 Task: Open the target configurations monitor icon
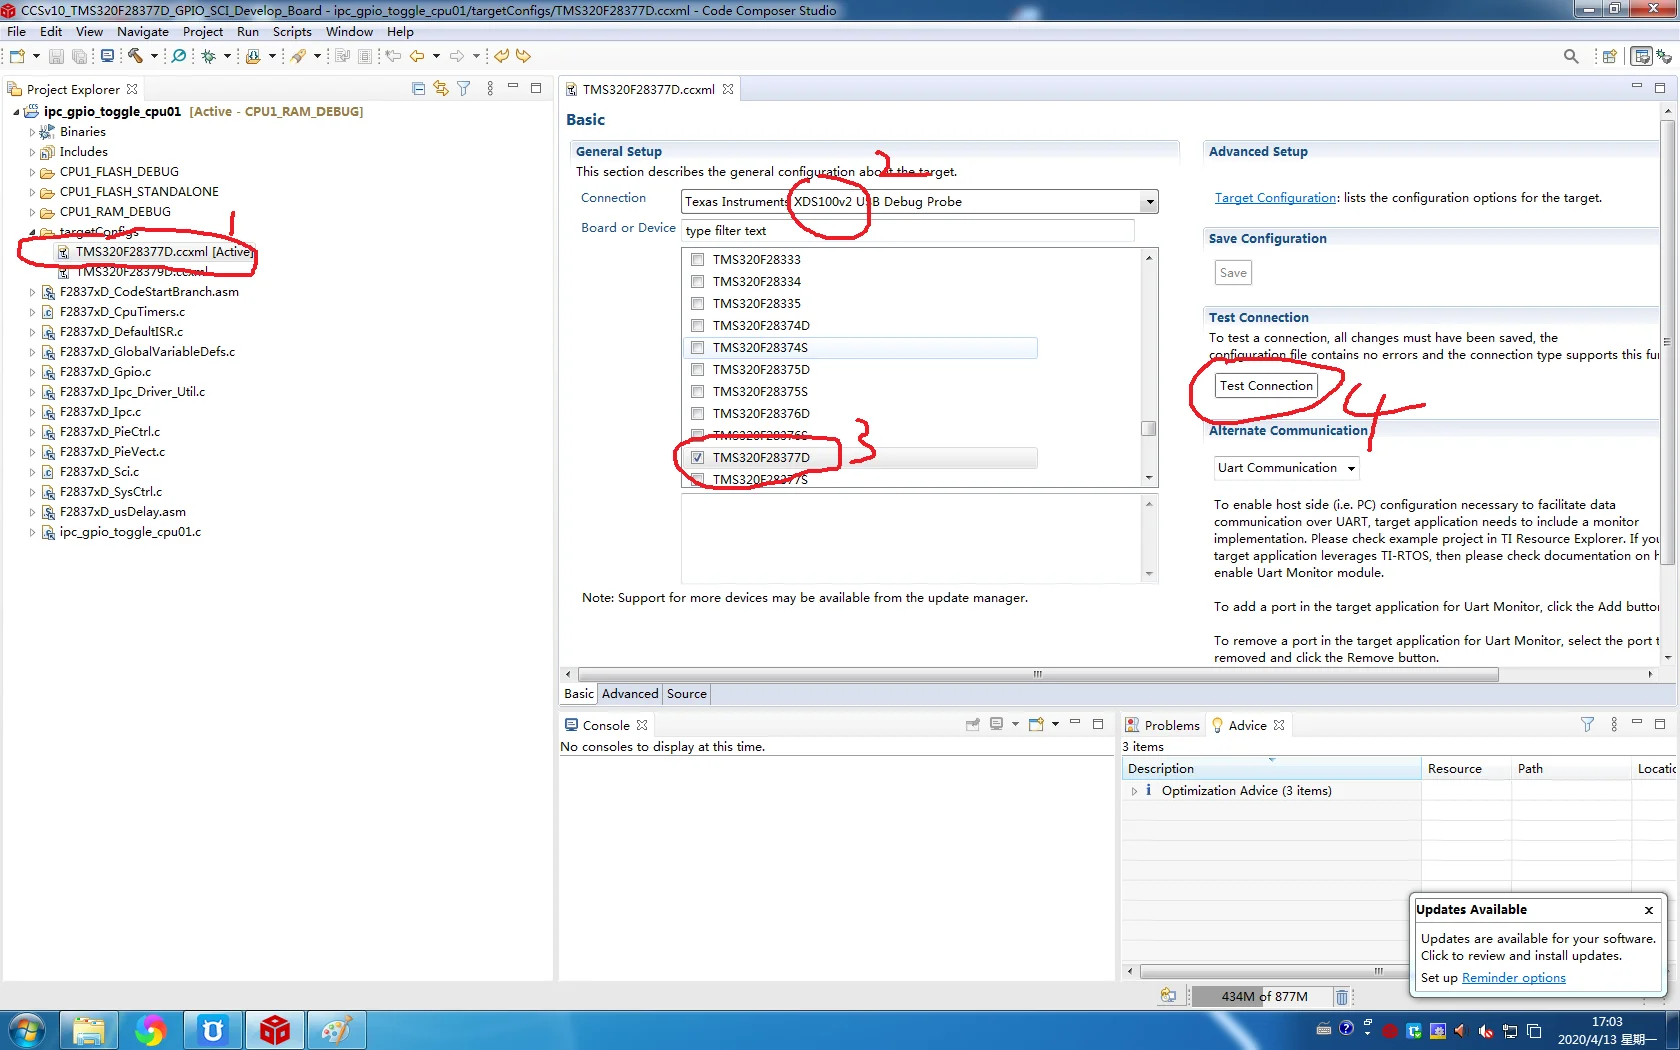(107, 56)
